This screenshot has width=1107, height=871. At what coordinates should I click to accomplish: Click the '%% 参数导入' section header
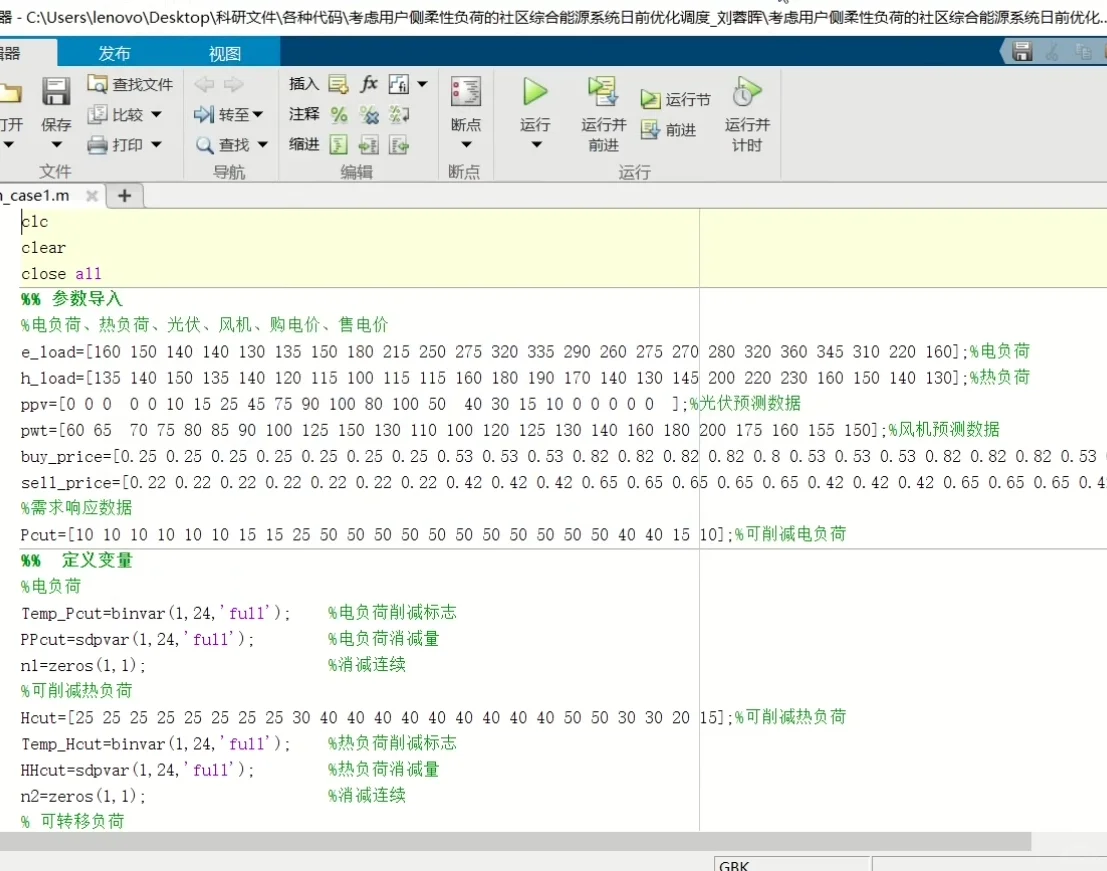point(72,299)
